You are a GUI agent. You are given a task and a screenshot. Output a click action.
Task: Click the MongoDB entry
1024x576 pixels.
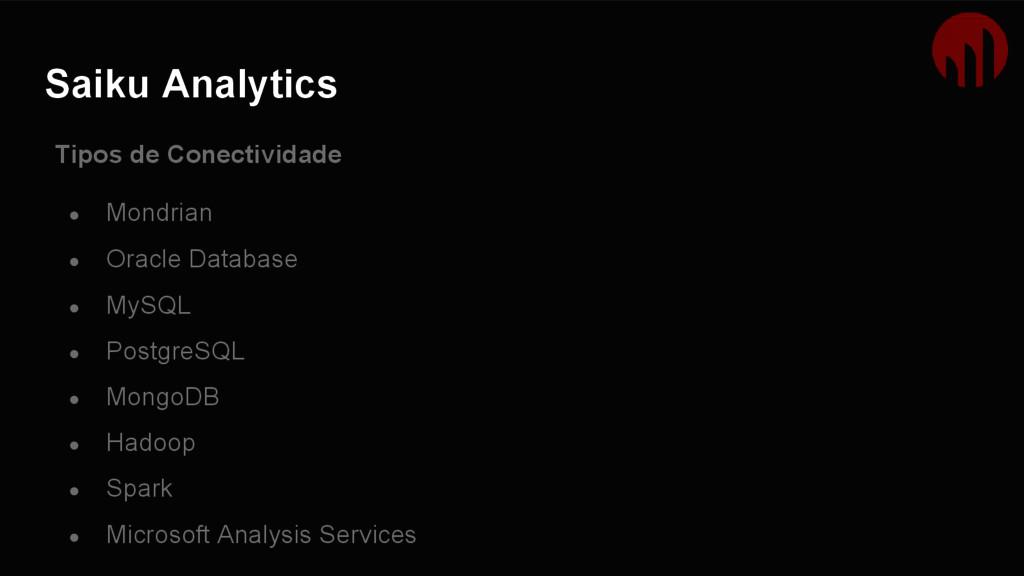[163, 397]
